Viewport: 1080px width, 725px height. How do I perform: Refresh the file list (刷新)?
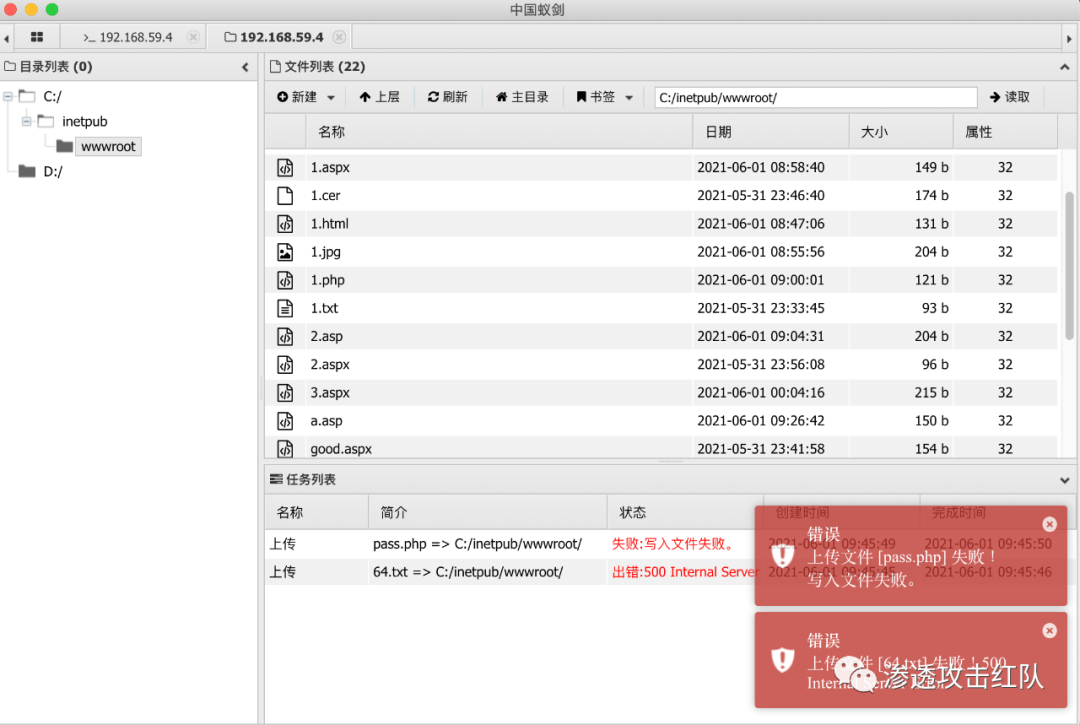click(448, 97)
